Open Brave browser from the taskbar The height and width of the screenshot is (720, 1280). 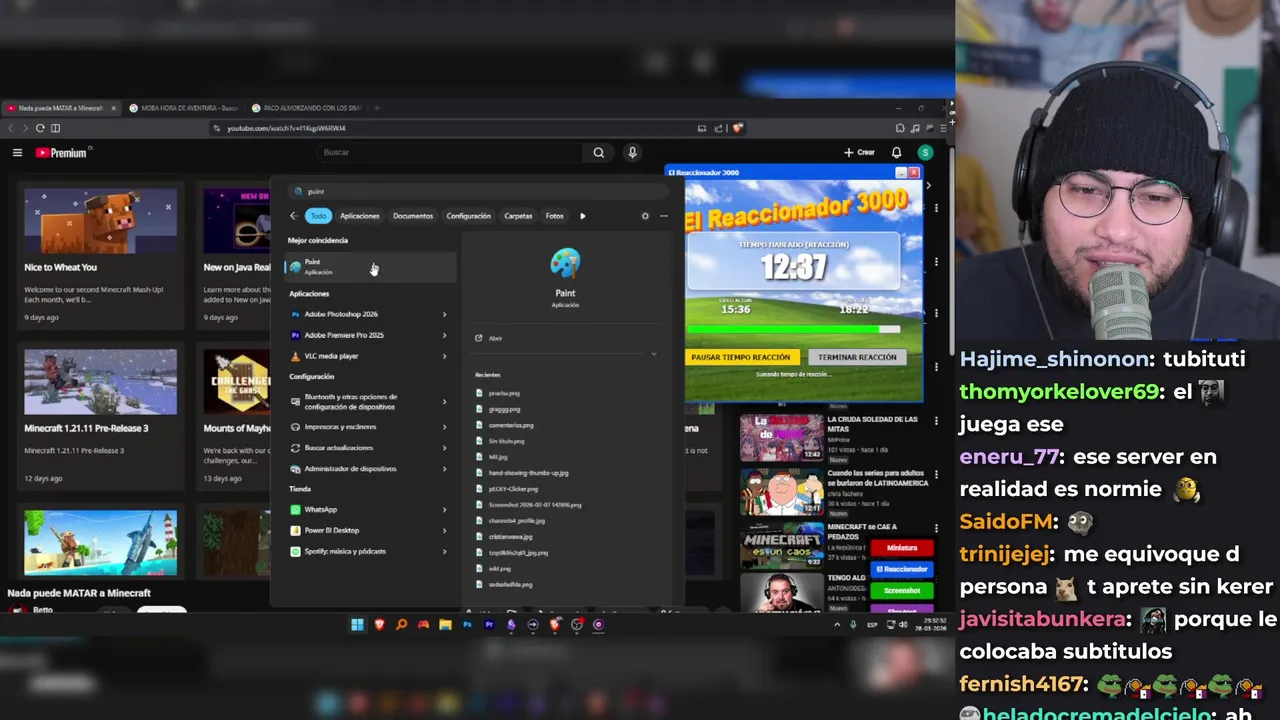(x=379, y=625)
